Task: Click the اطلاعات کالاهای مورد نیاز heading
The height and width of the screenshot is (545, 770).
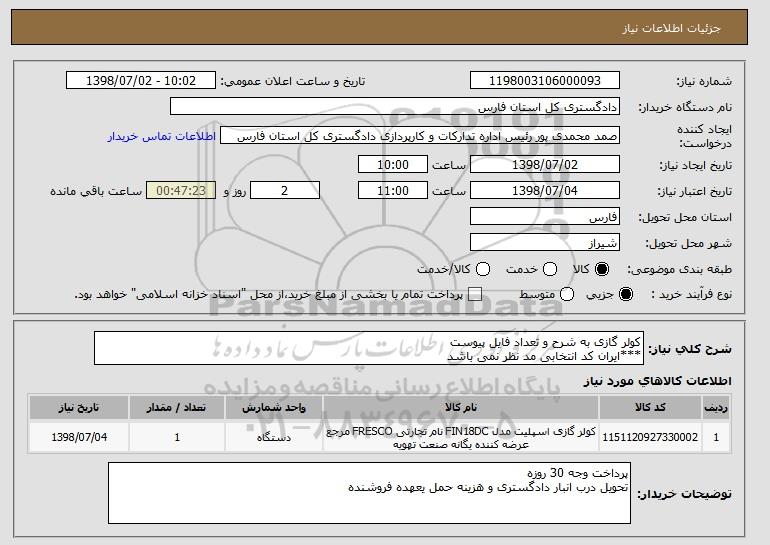Action: (x=657, y=381)
